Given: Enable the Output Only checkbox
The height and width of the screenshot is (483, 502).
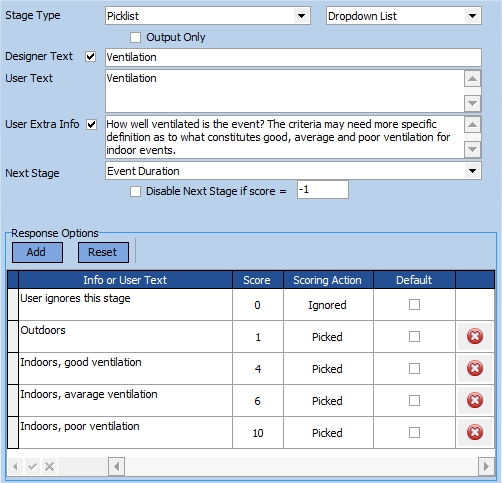Looking at the screenshot, I should [x=135, y=37].
